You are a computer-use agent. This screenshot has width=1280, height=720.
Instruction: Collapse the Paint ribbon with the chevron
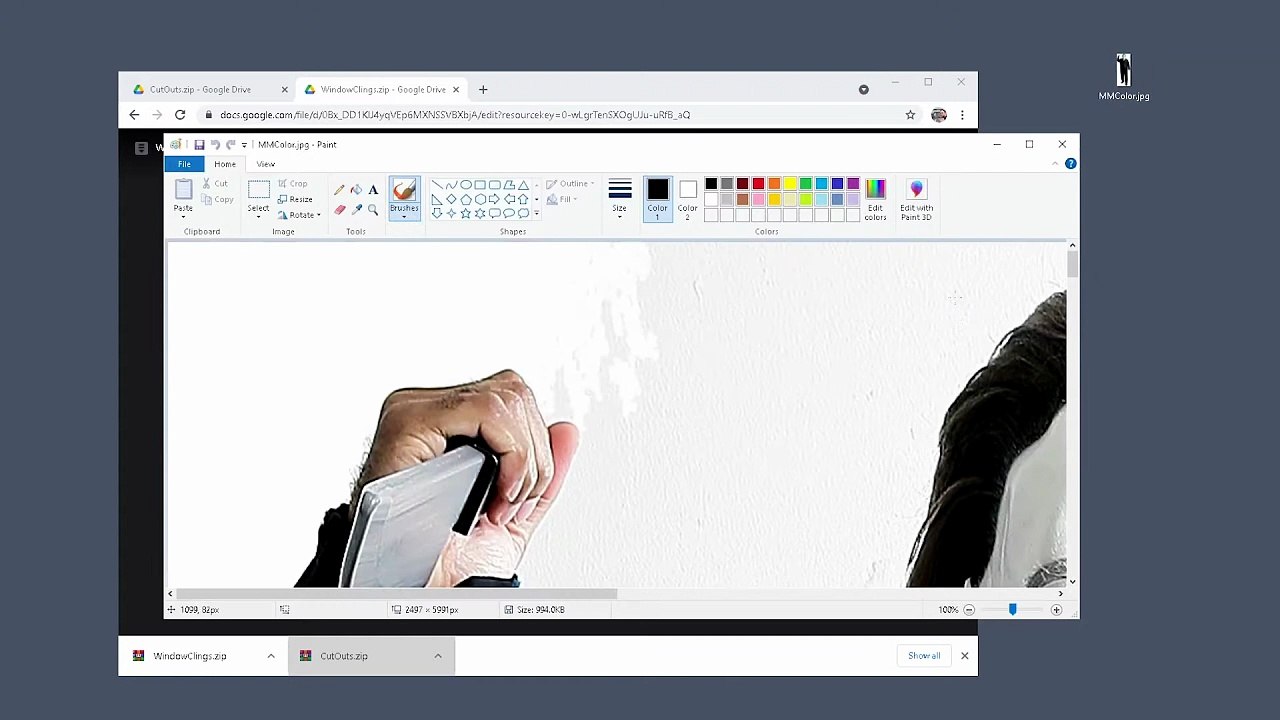tap(1055, 164)
